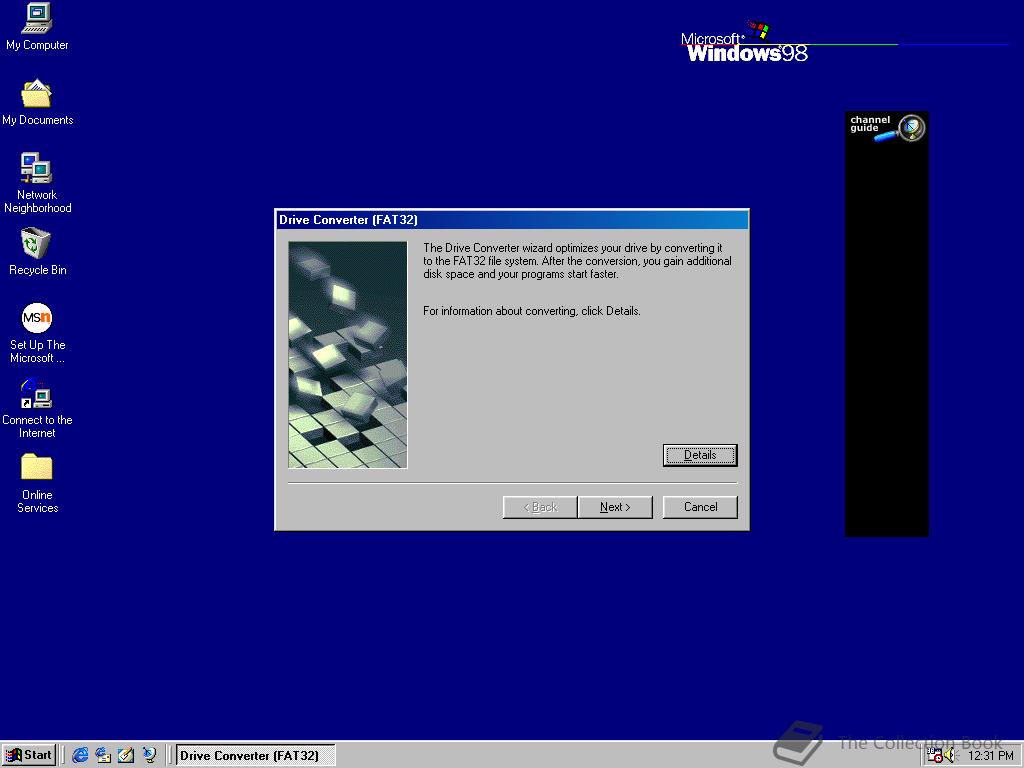Launch Internet Explorer from Quick Launch
The image size is (1024, 768).
coord(81,755)
